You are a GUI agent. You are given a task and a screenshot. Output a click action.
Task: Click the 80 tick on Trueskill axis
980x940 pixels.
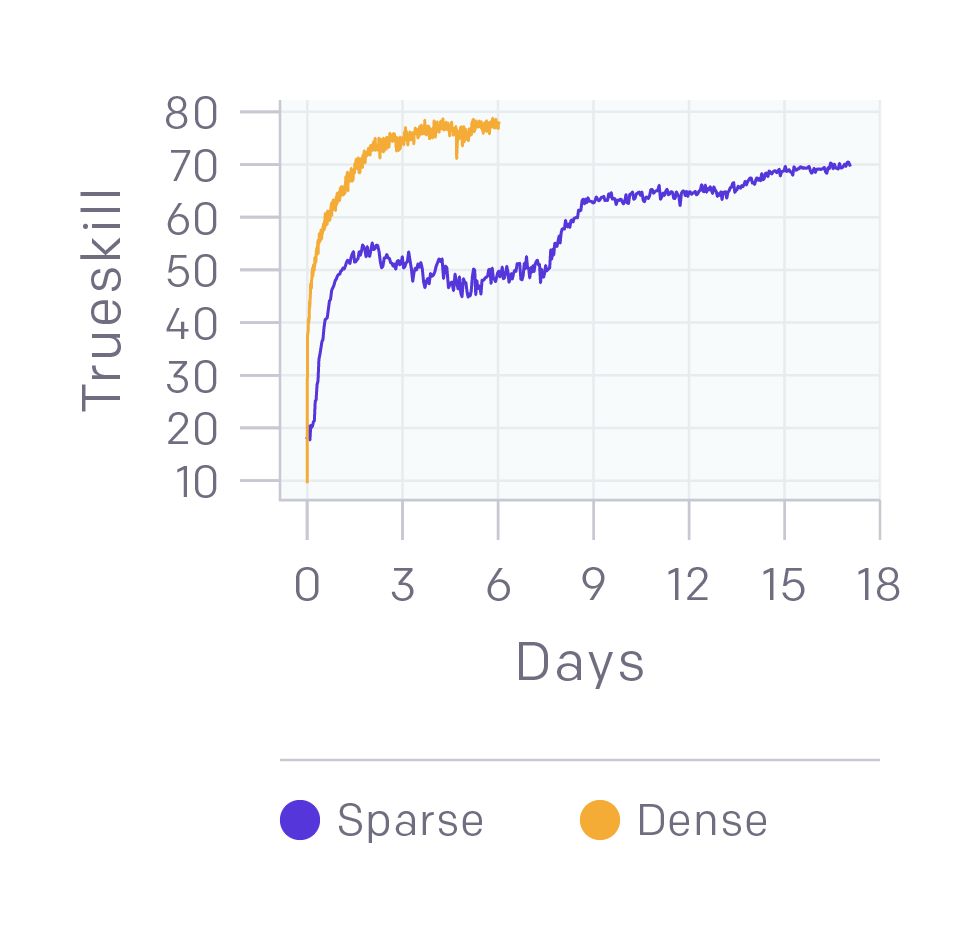click(x=191, y=113)
